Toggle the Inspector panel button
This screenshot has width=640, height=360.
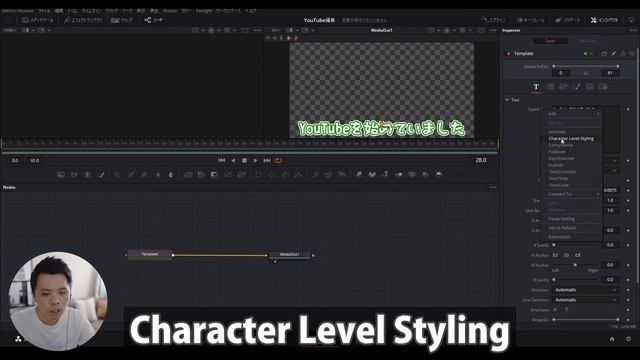point(604,20)
